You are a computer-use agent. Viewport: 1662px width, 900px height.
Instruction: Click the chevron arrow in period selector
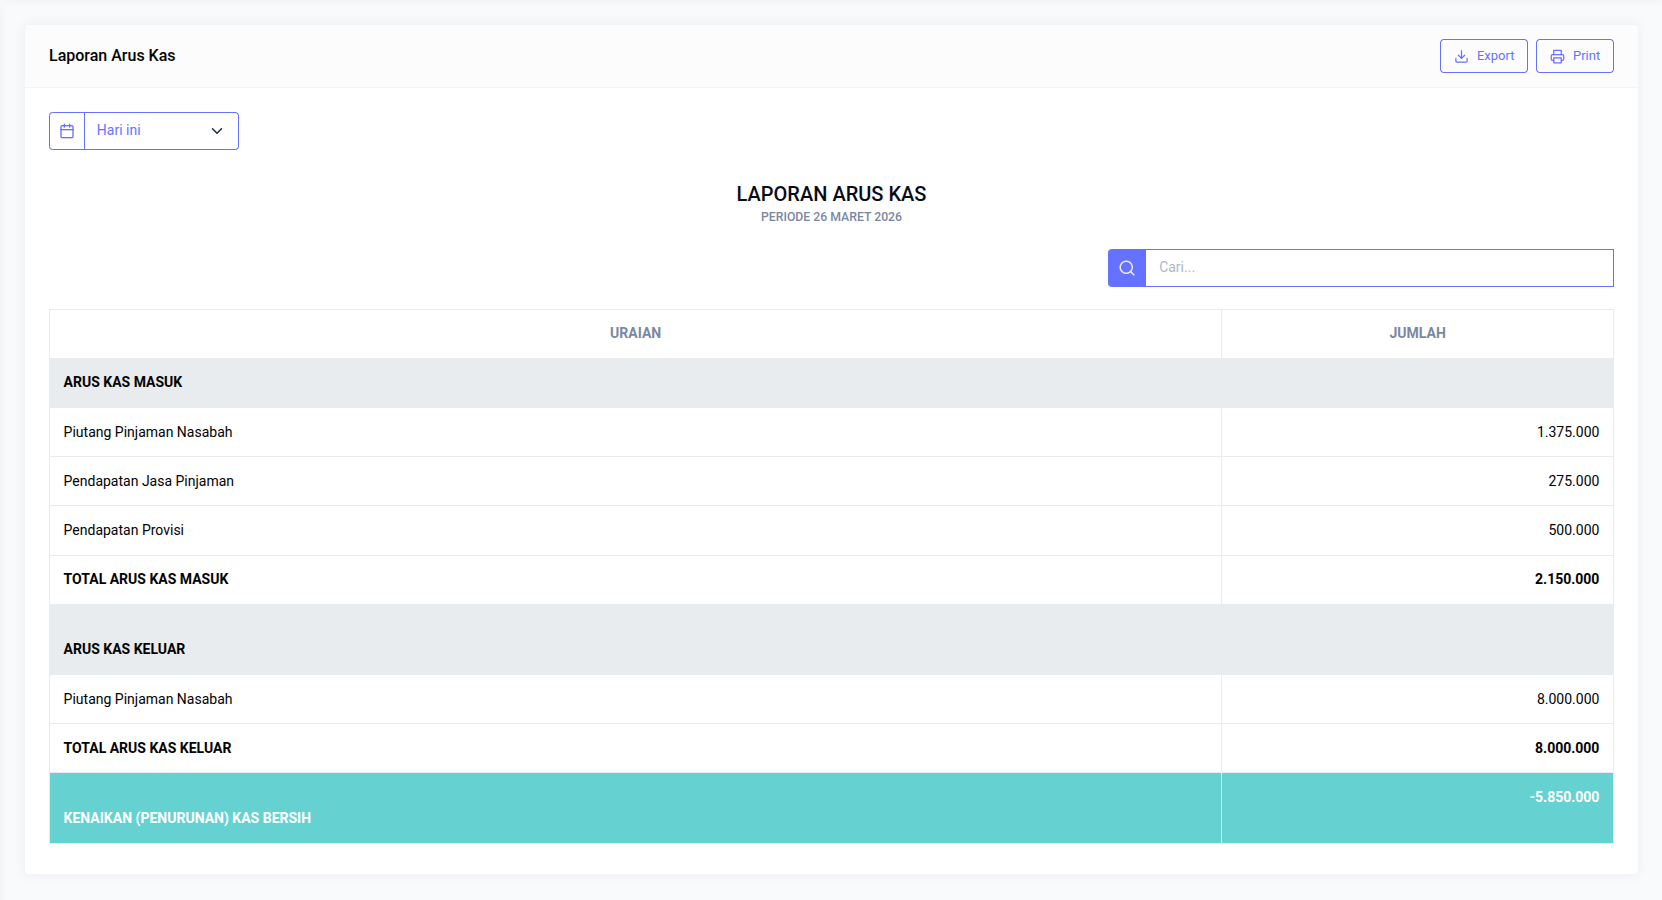click(217, 131)
